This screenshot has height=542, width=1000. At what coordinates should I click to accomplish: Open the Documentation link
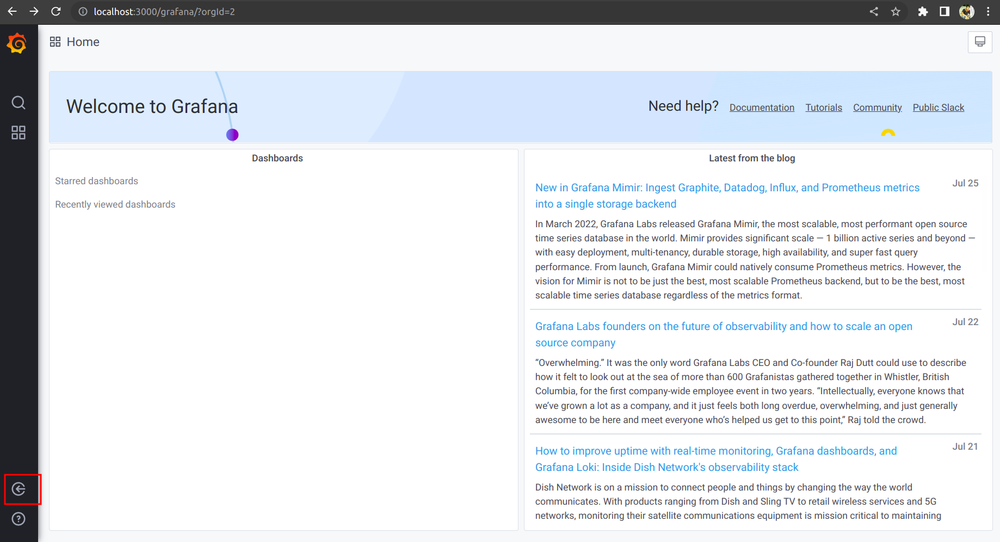point(761,108)
